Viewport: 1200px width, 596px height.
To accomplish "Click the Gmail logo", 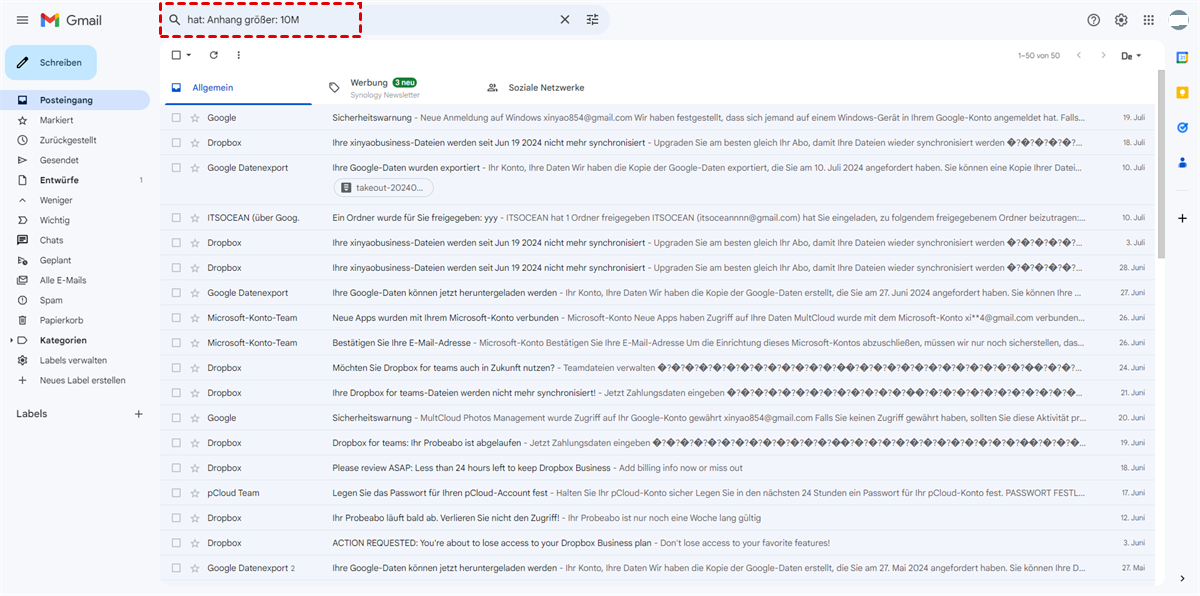I will tap(71, 20).
